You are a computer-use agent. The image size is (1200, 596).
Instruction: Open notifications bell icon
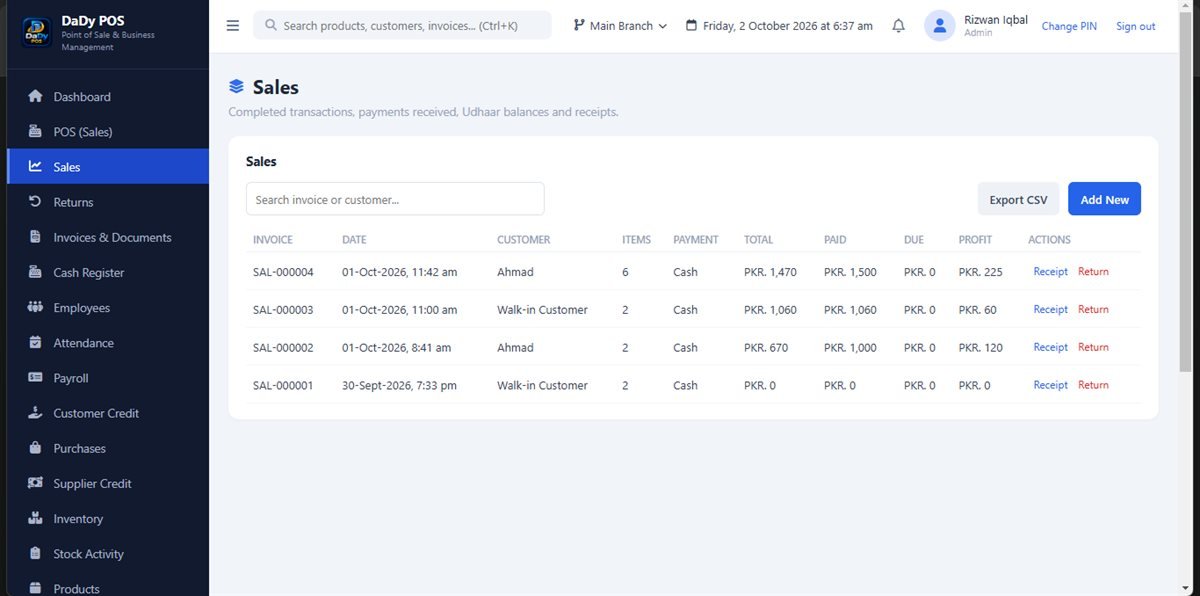[x=898, y=26]
